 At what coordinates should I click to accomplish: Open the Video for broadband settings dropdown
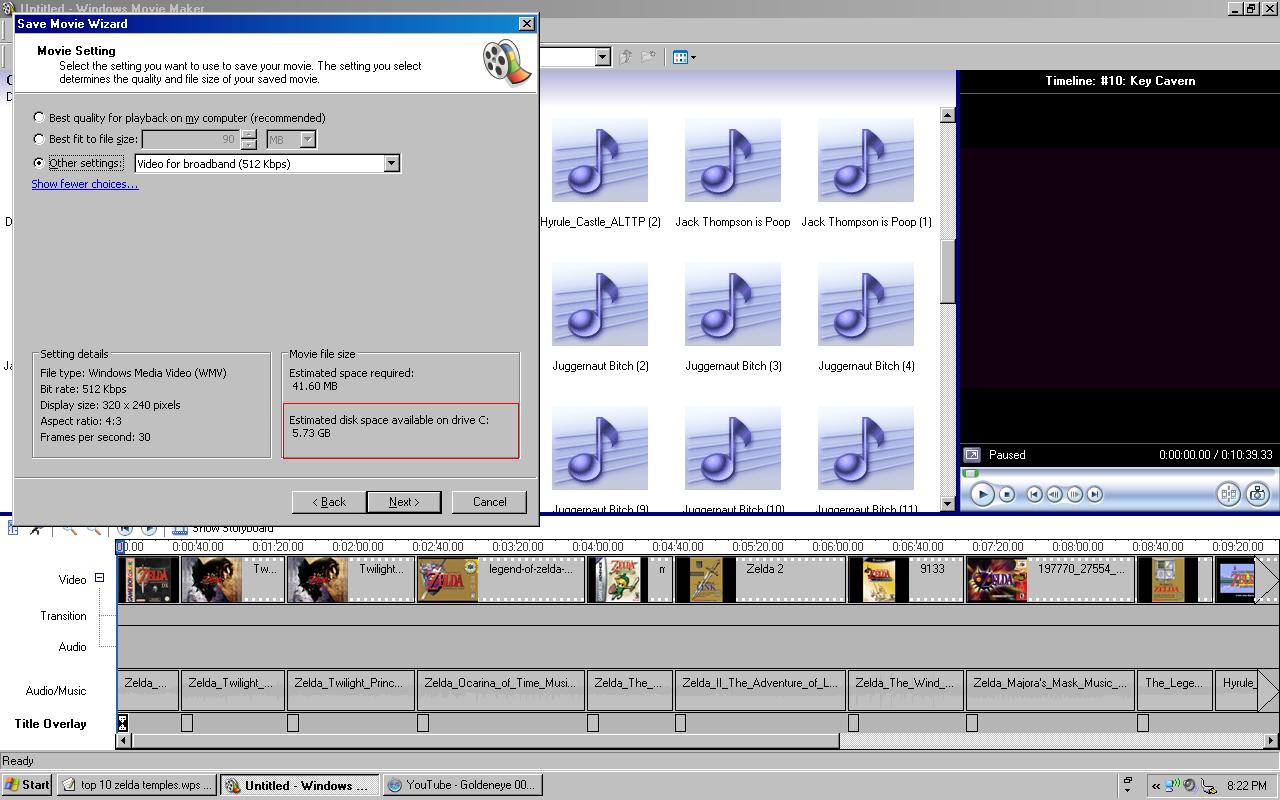pyautogui.click(x=392, y=163)
